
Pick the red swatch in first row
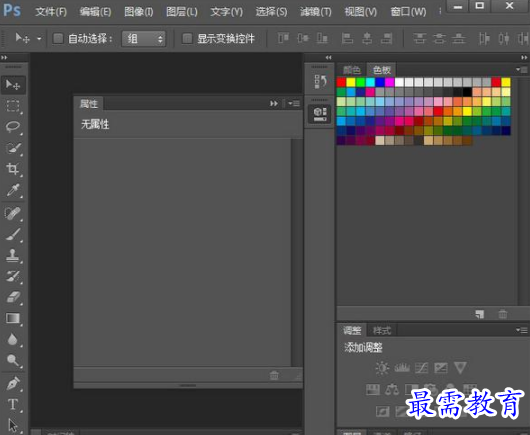341,82
